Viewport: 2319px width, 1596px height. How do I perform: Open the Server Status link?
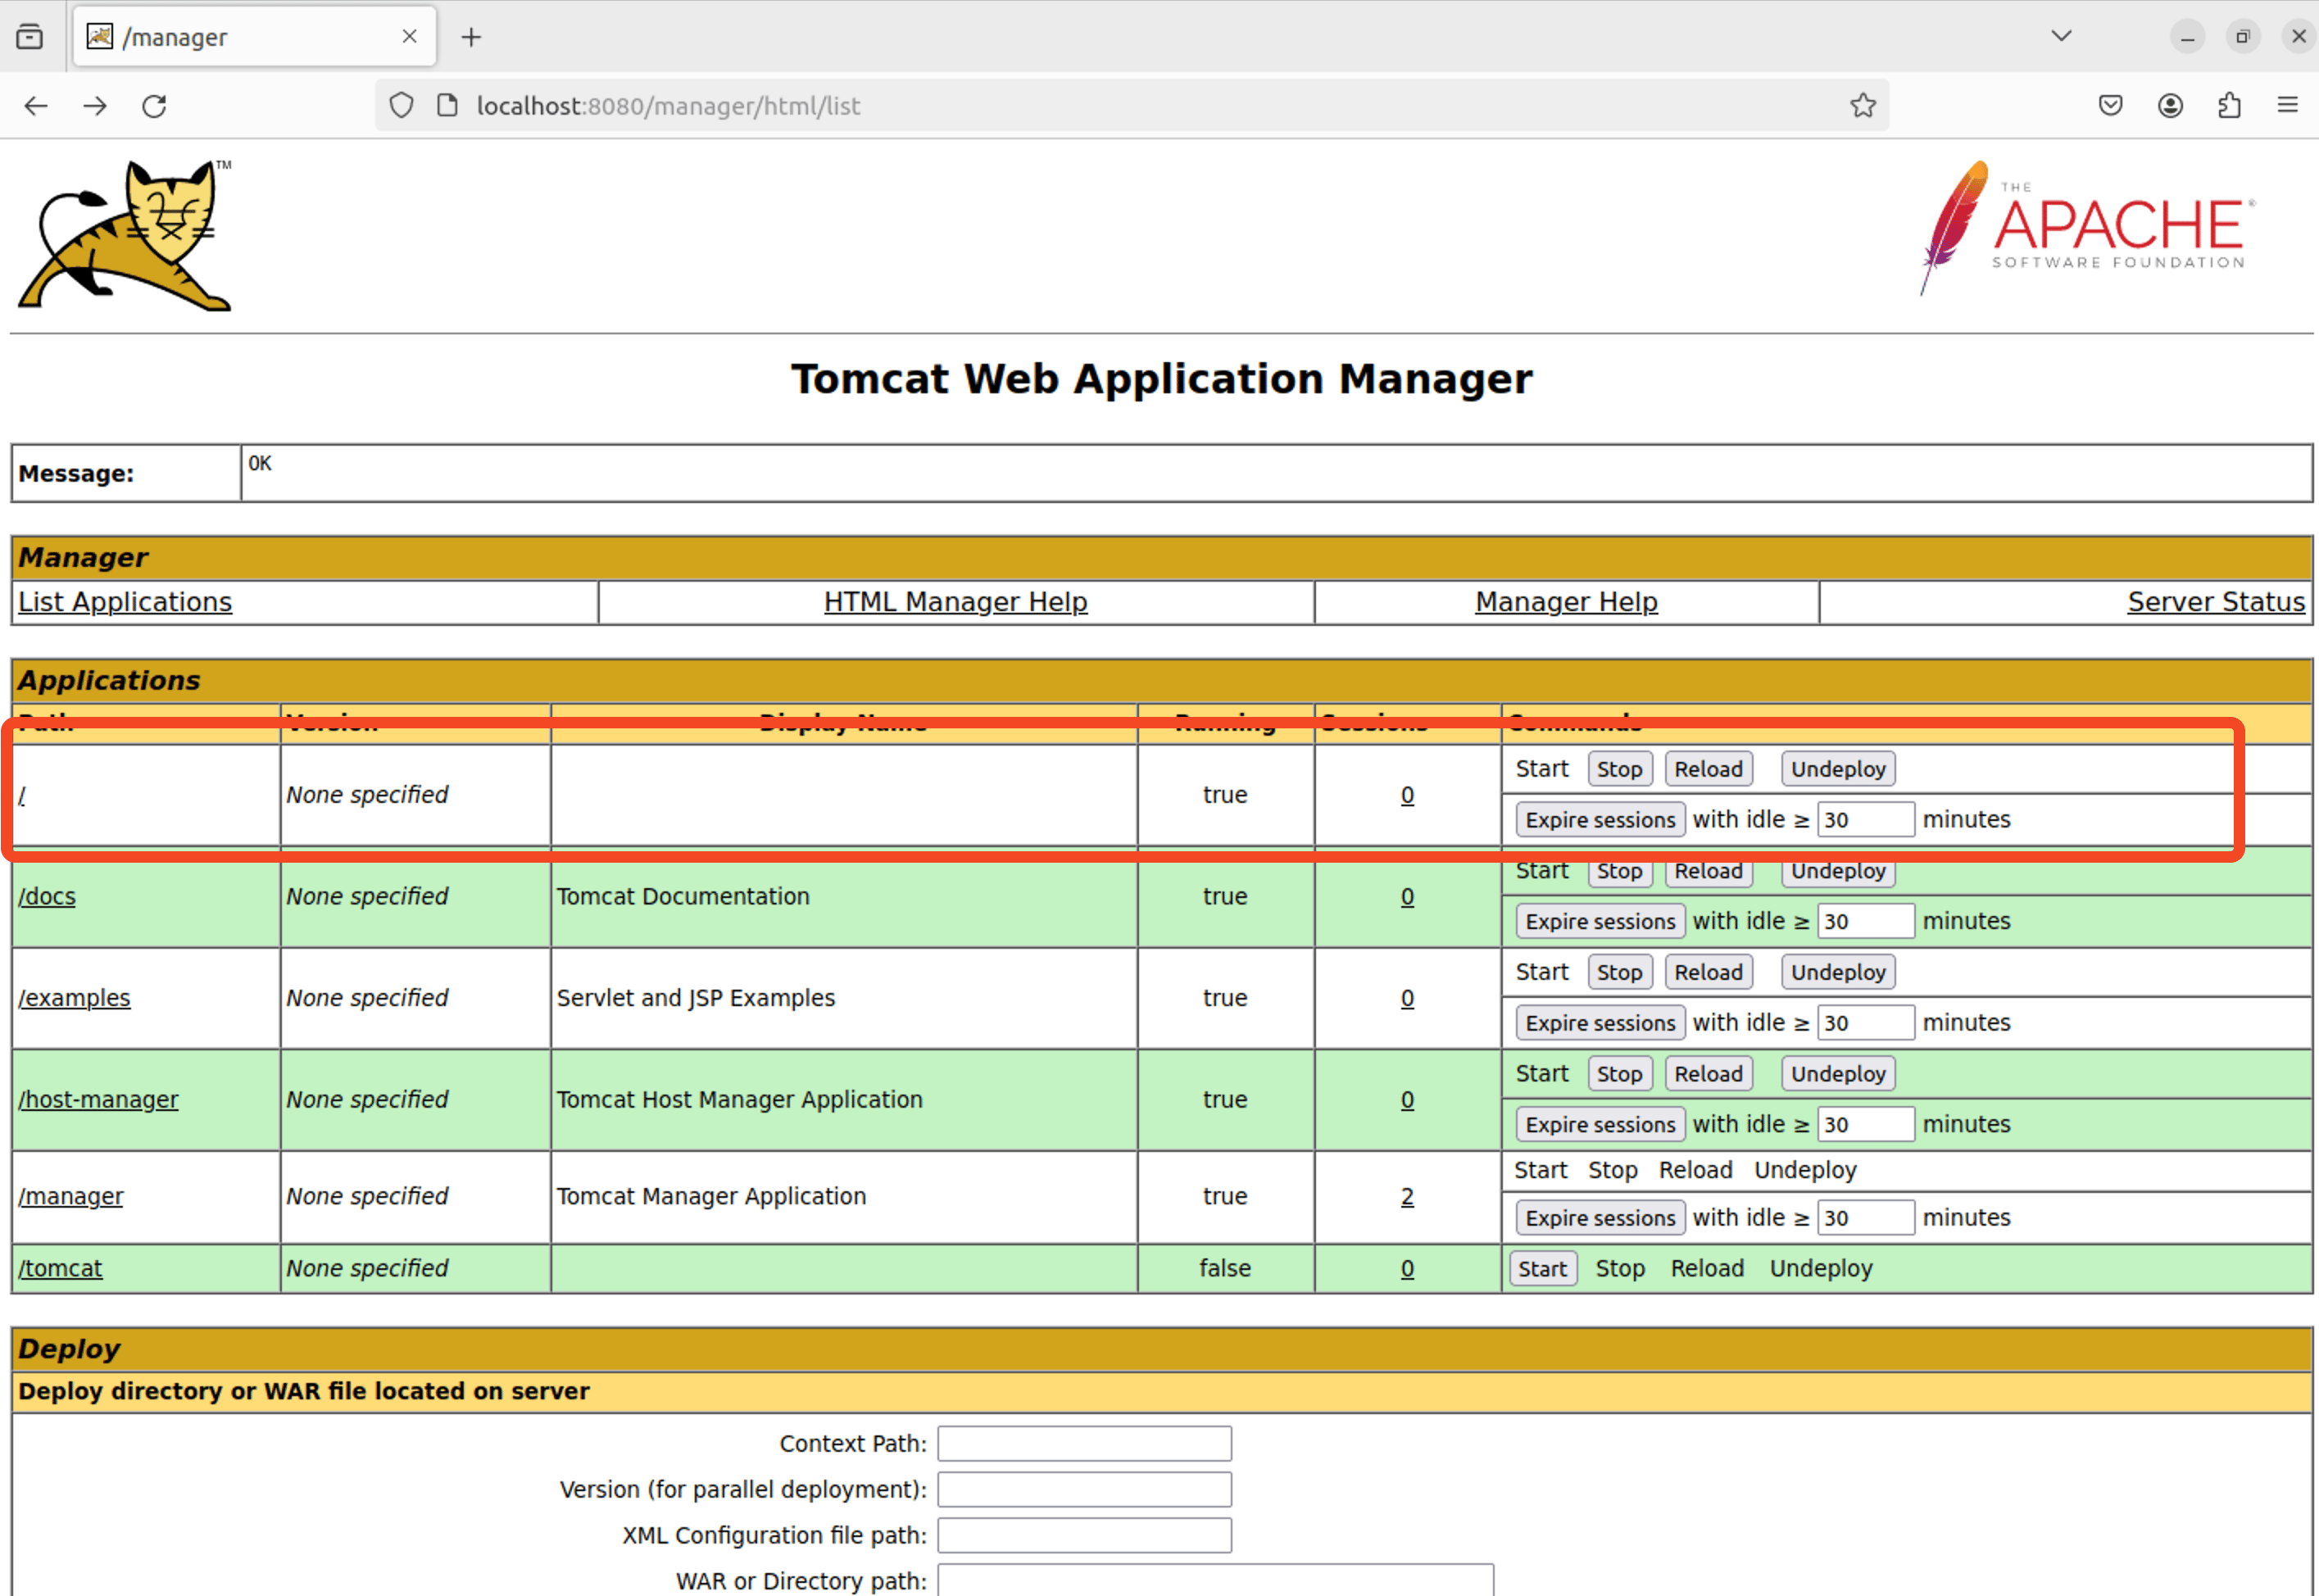click(2215, 602)
